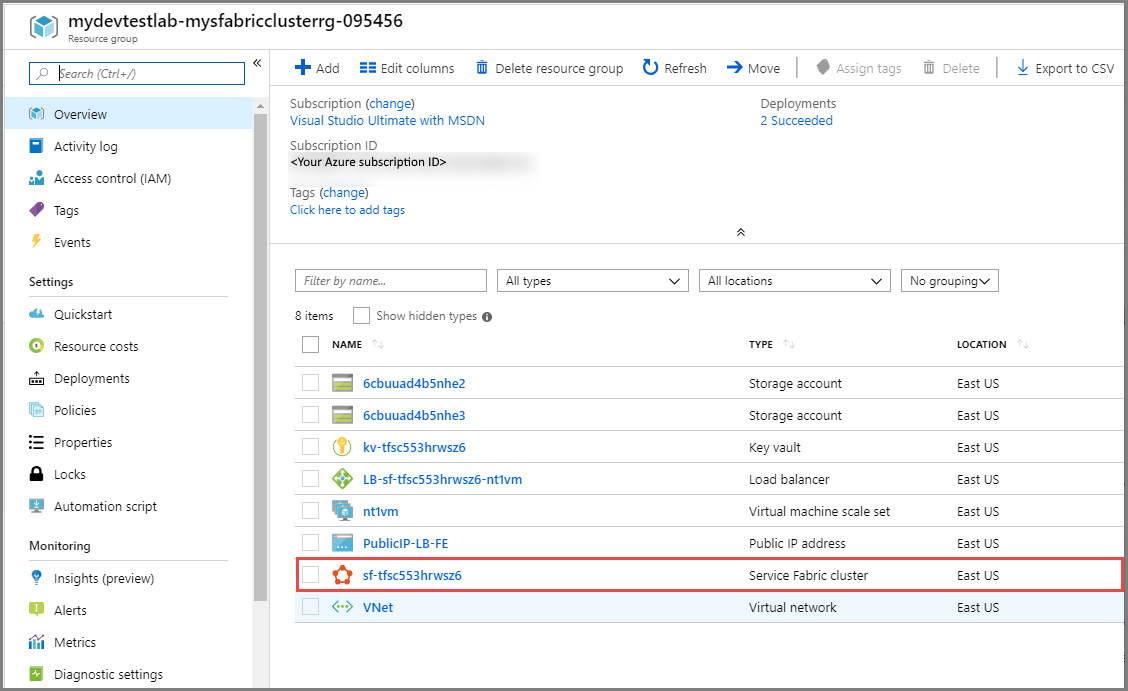Click the Activity log book icon

click(36, 146)
